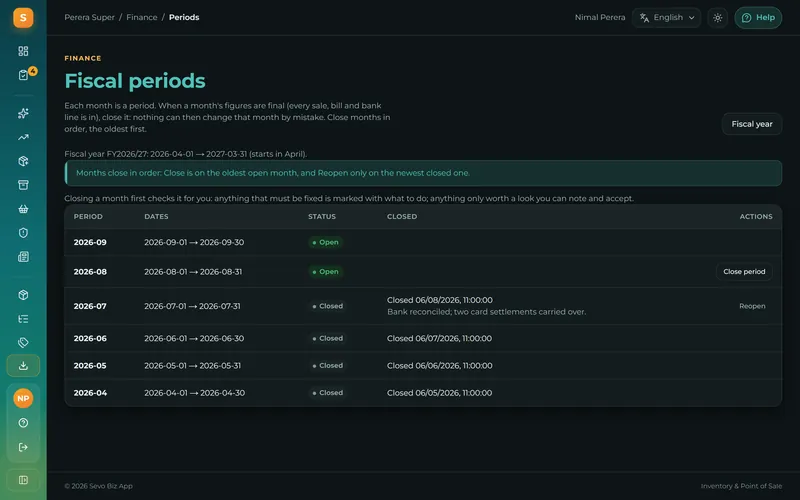Click the Open status badge for 2026-09

coord(326,242)
